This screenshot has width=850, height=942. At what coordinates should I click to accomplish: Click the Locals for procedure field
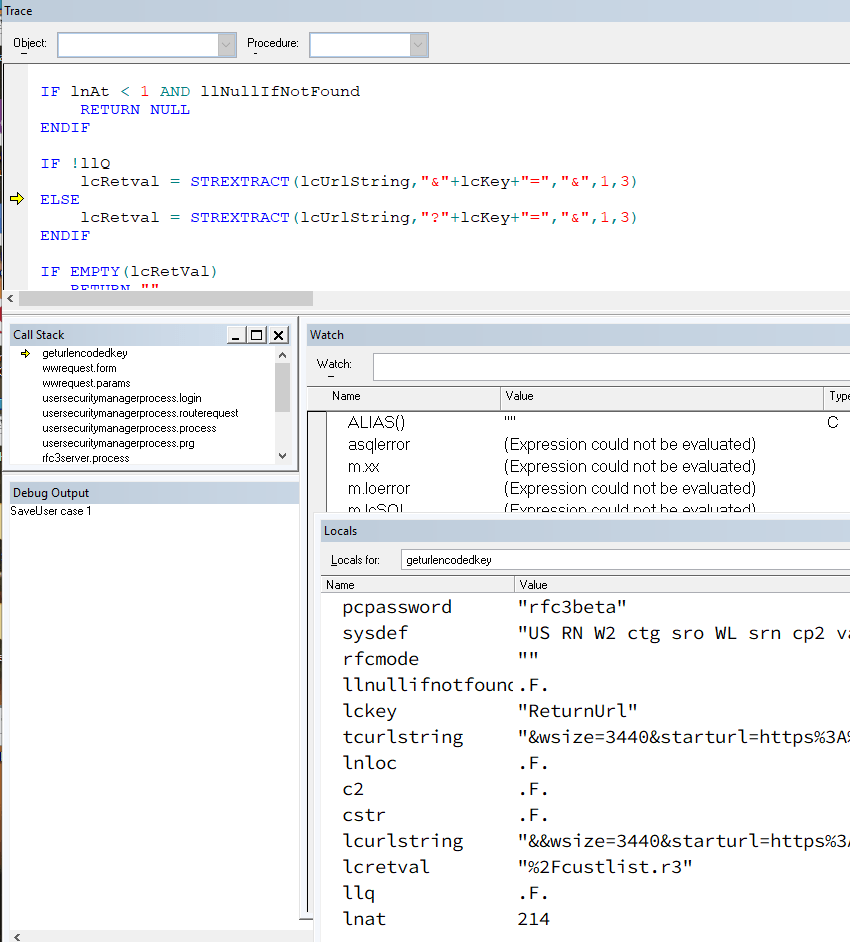tap(625, 560)
